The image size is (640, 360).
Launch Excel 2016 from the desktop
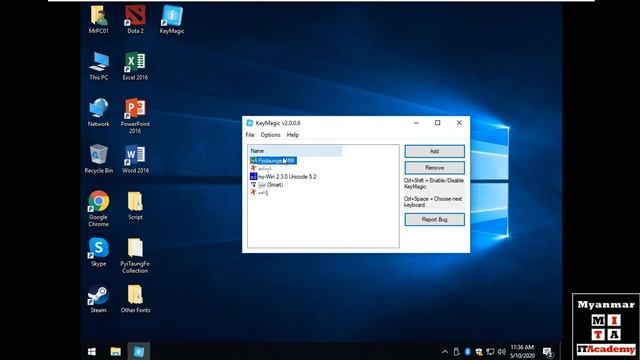pyautogui.click(x=135, y=66)
